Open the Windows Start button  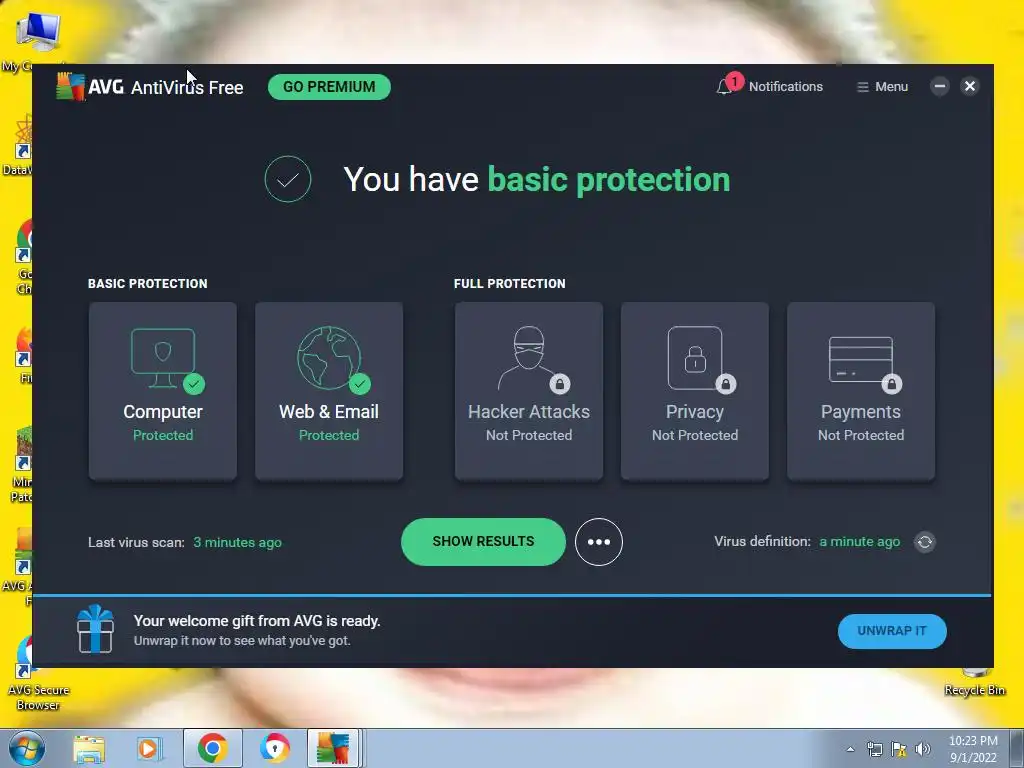point(27,748)
